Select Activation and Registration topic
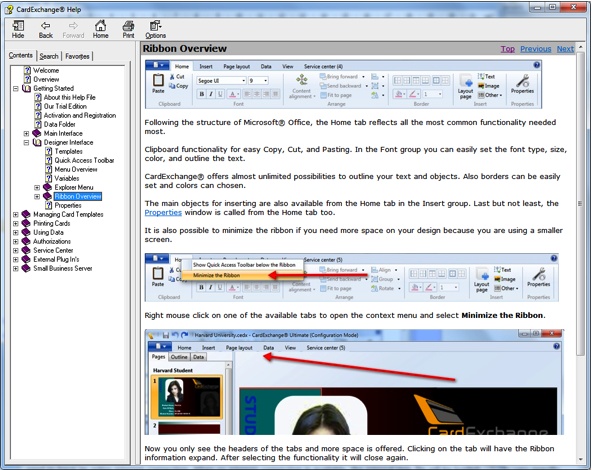 (80, 116)
